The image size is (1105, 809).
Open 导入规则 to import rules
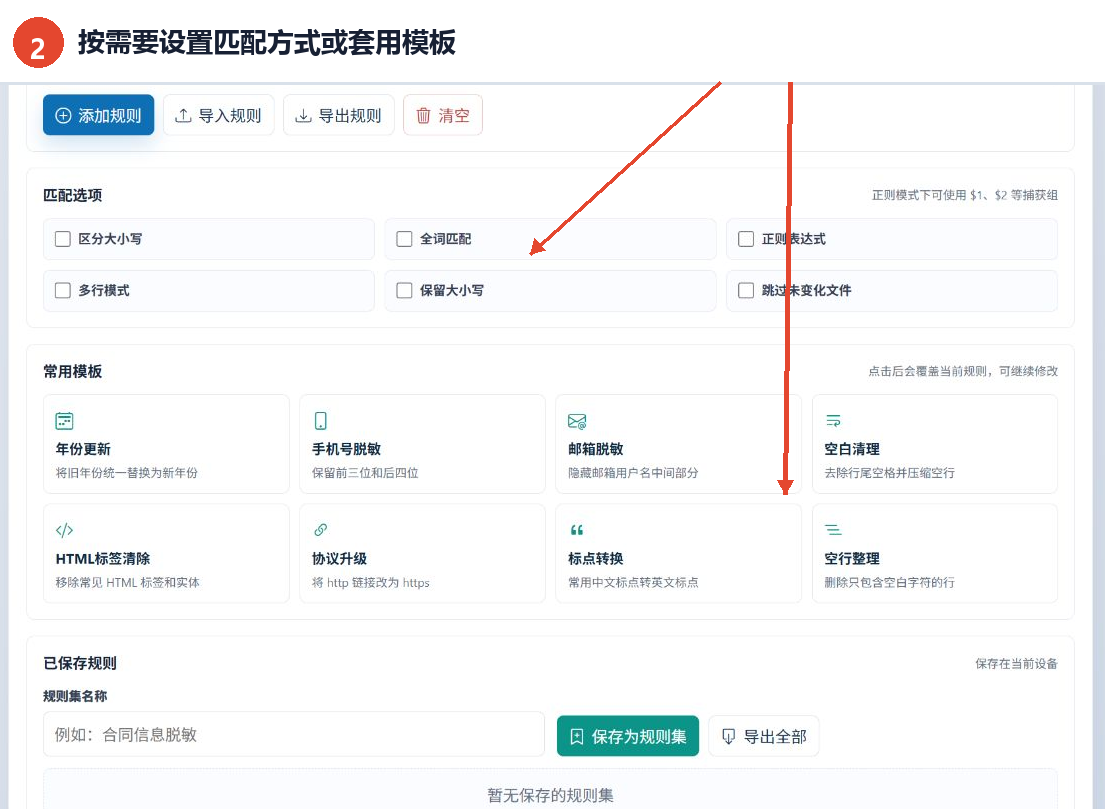click(218, 115)
